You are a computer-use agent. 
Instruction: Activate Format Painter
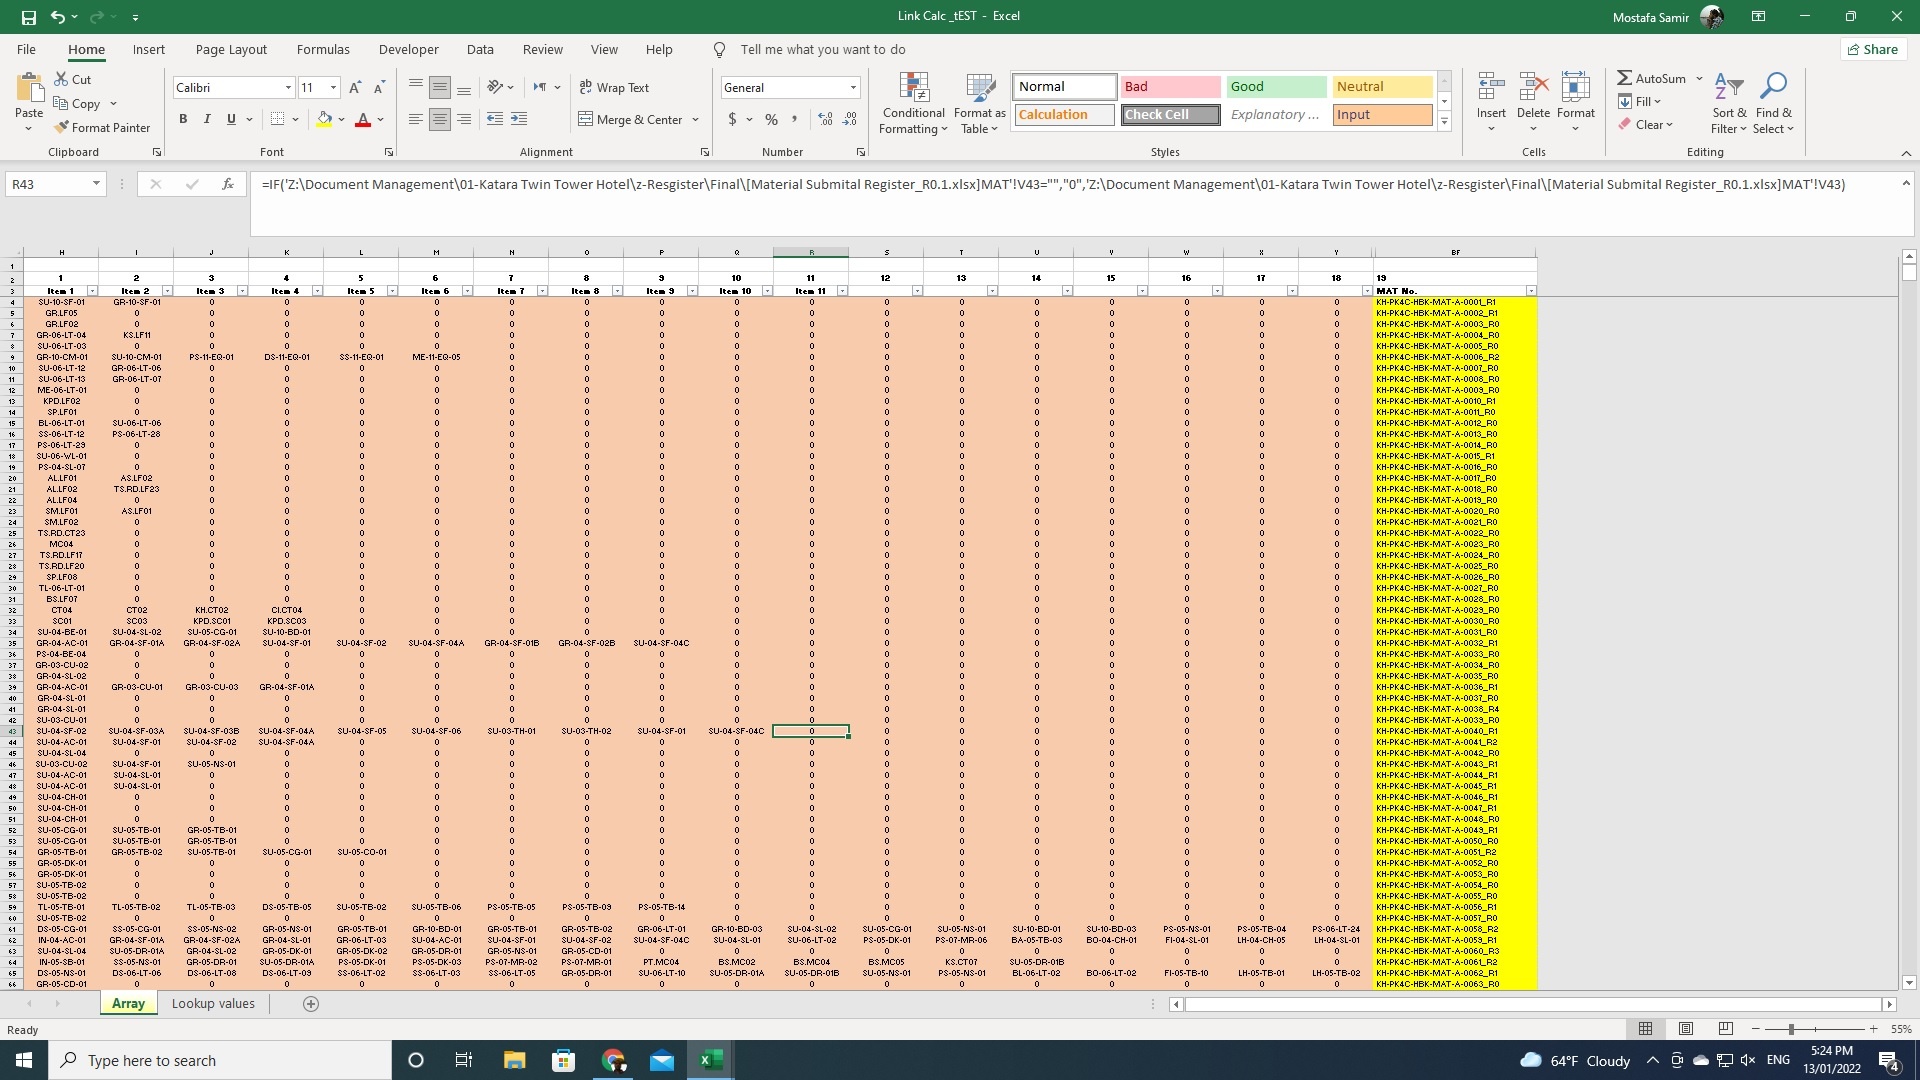[x=102, y=127]
